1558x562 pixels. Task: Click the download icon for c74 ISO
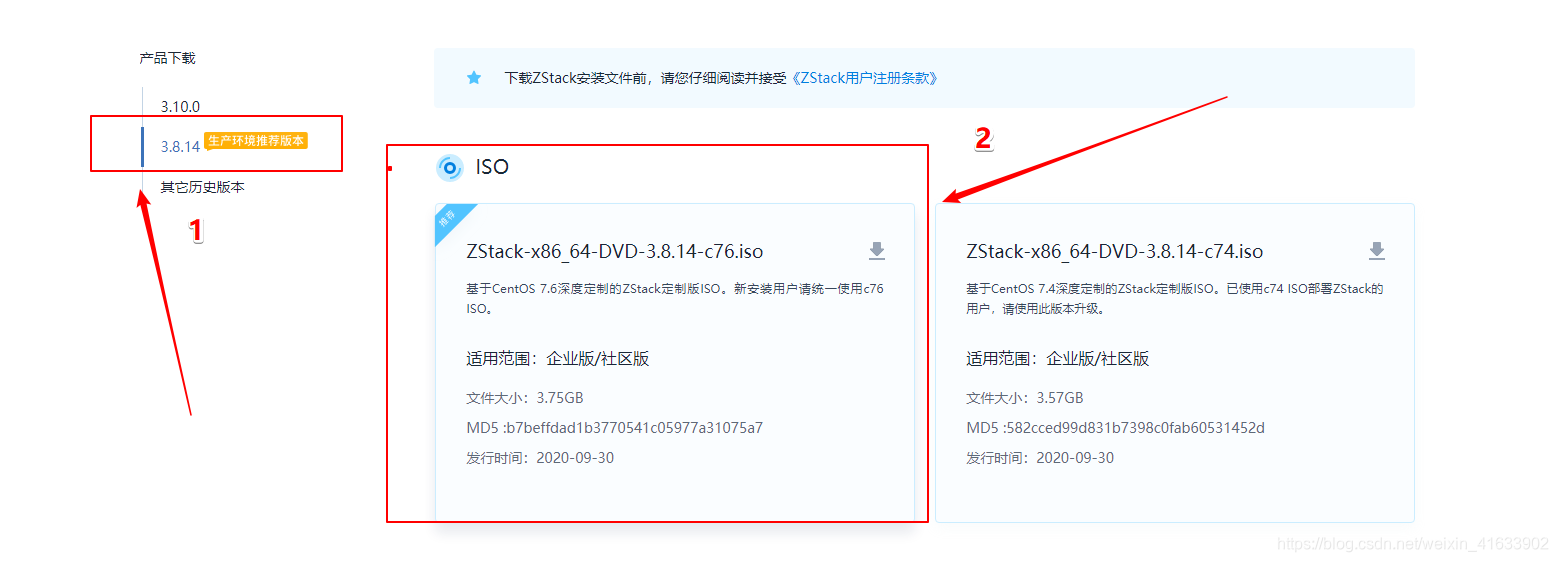click(1377, 251)
